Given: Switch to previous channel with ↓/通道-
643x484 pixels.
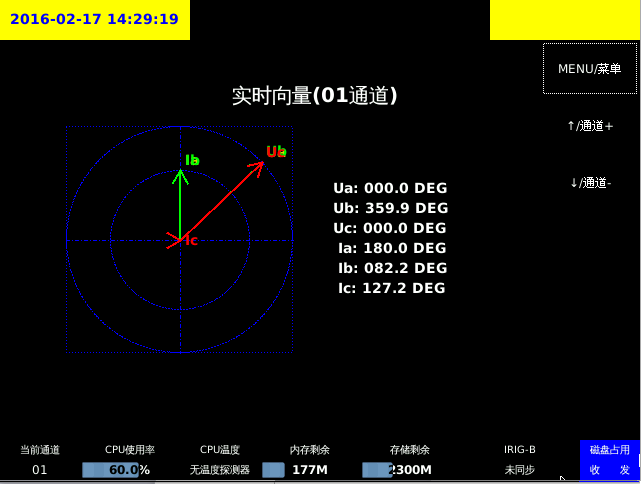Looking at the screenshot, I should [x=590, y=183].
